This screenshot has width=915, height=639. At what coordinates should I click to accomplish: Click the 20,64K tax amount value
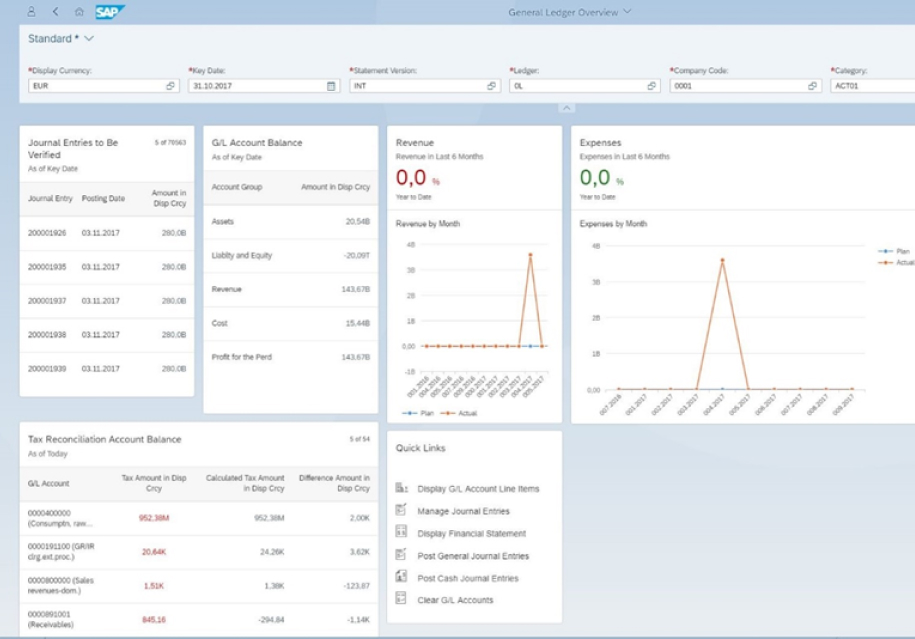tap(154, 551)
